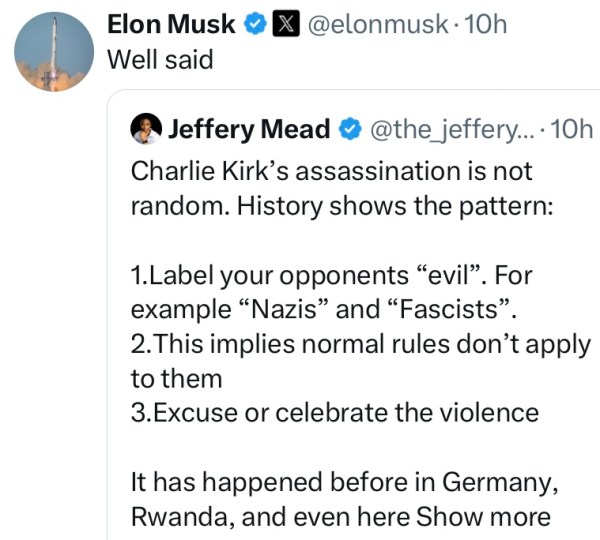Click the @the_jeffery... handle
The width and height of the screenshot is (600, 540).
click(447, 129)
